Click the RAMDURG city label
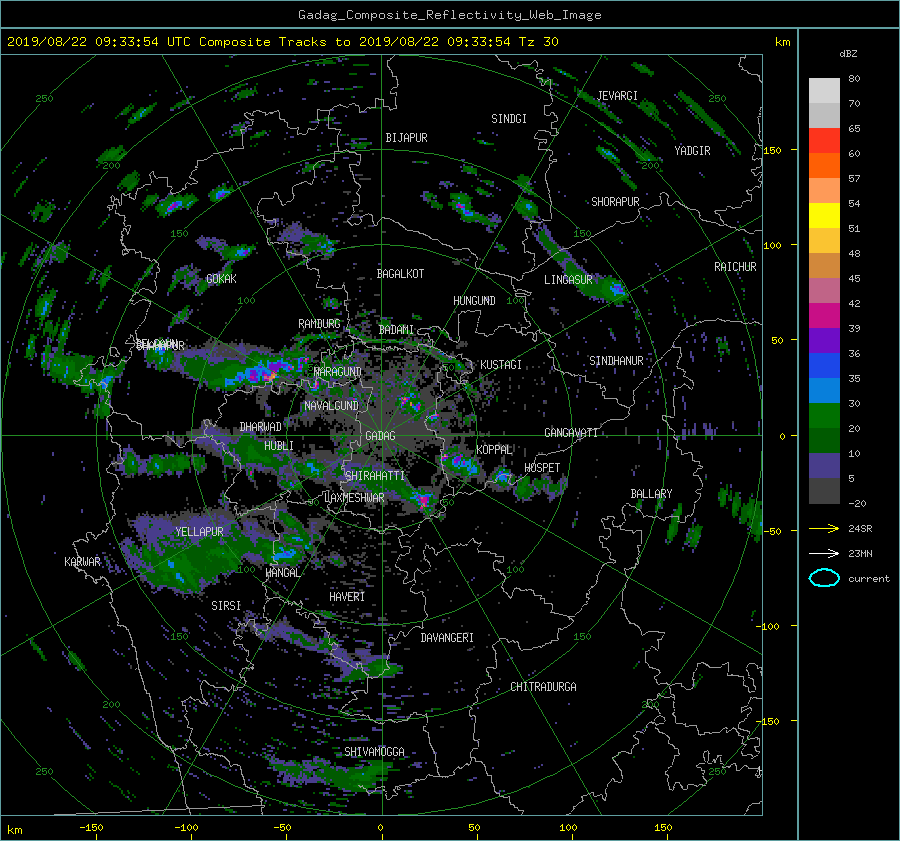 click(319, 324)
